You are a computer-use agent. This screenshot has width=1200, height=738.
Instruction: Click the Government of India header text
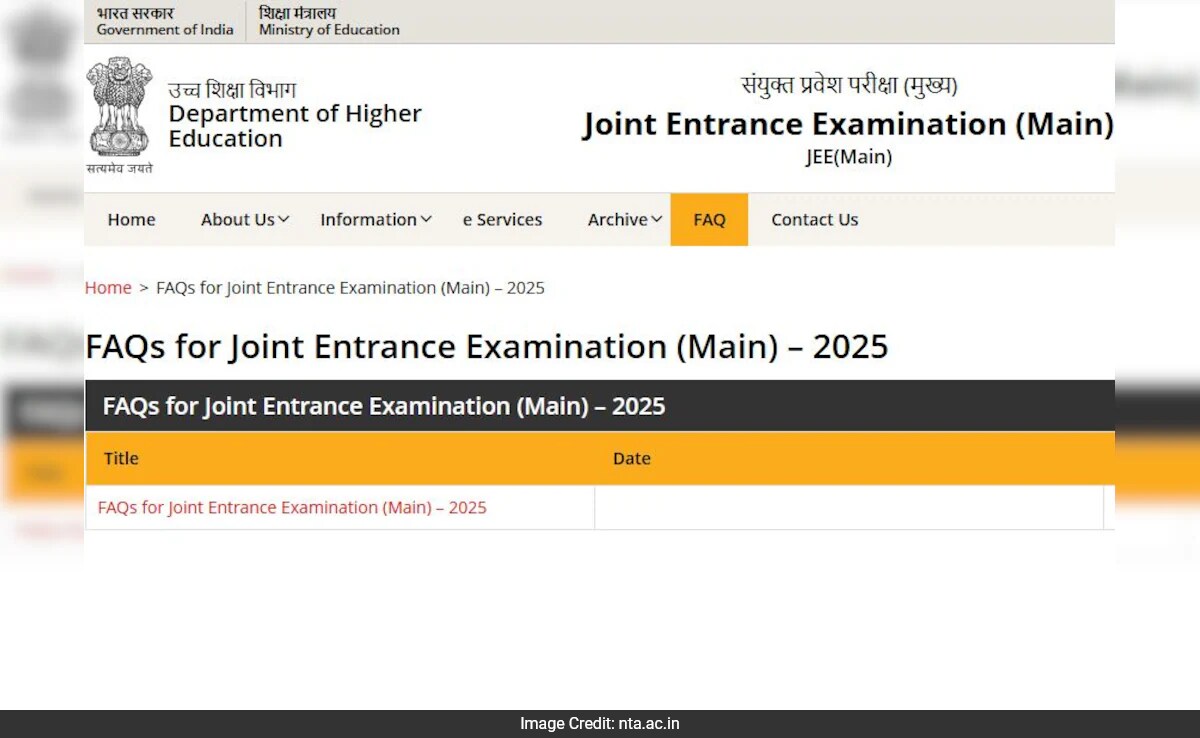[163, 30]
